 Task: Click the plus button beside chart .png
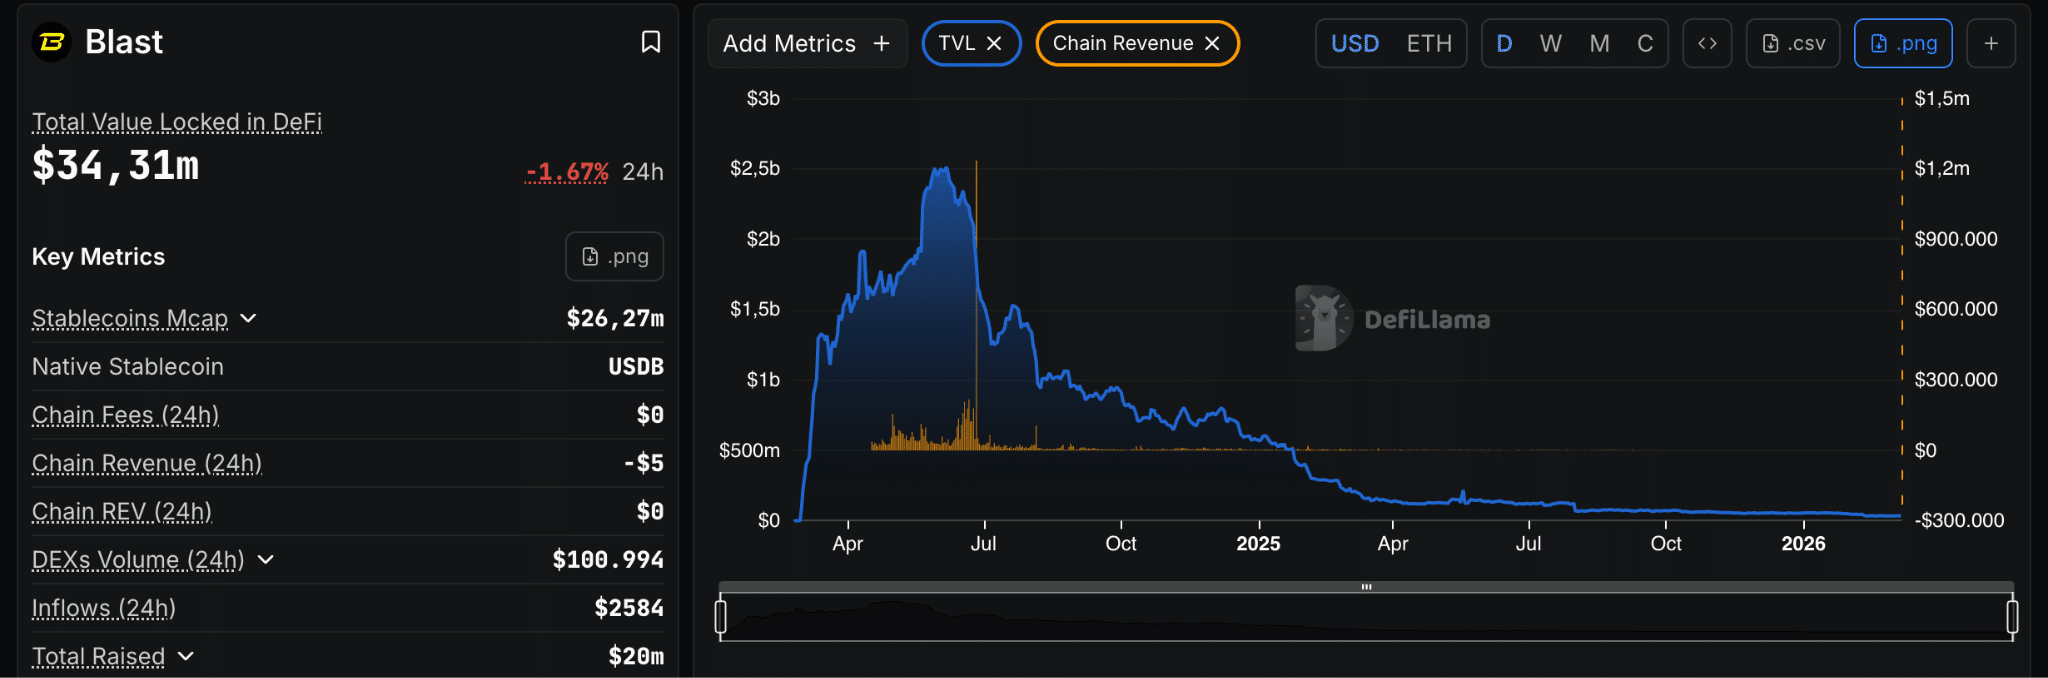[x=1991, y=43]
